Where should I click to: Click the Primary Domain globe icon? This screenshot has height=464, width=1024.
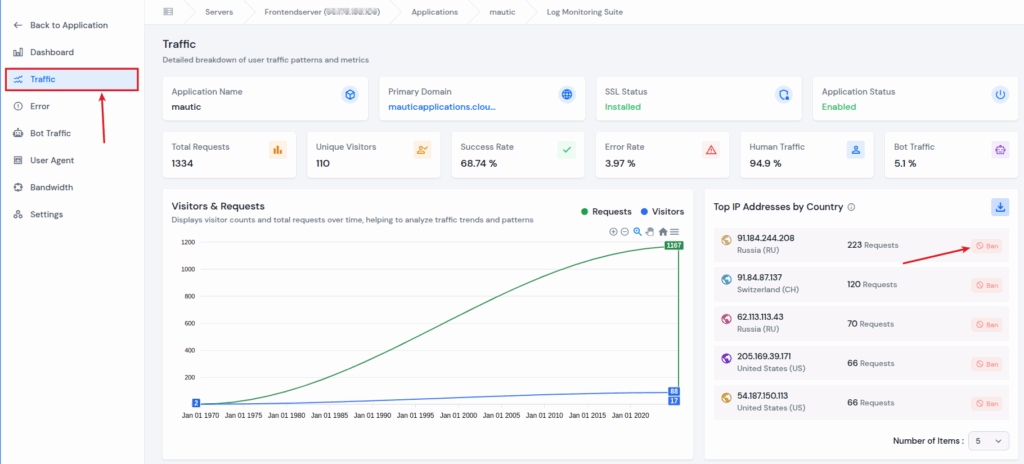(x=567, y=95)
